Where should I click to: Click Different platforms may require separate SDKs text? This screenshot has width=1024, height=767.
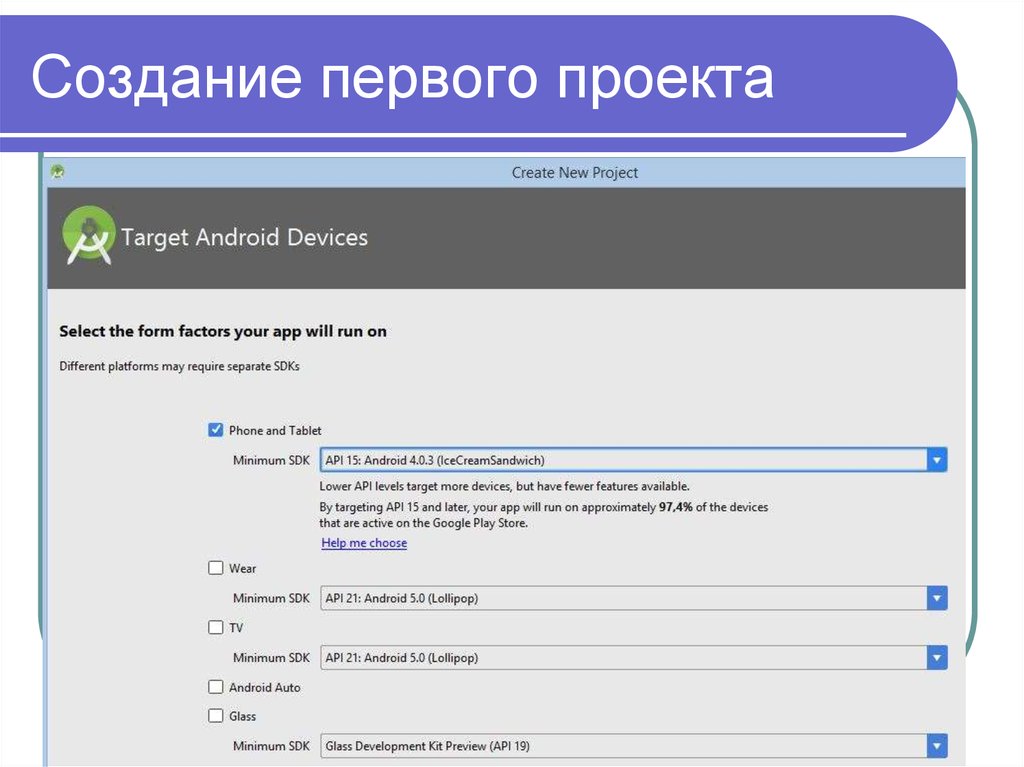pyautogui.click(x=180, y=366)
